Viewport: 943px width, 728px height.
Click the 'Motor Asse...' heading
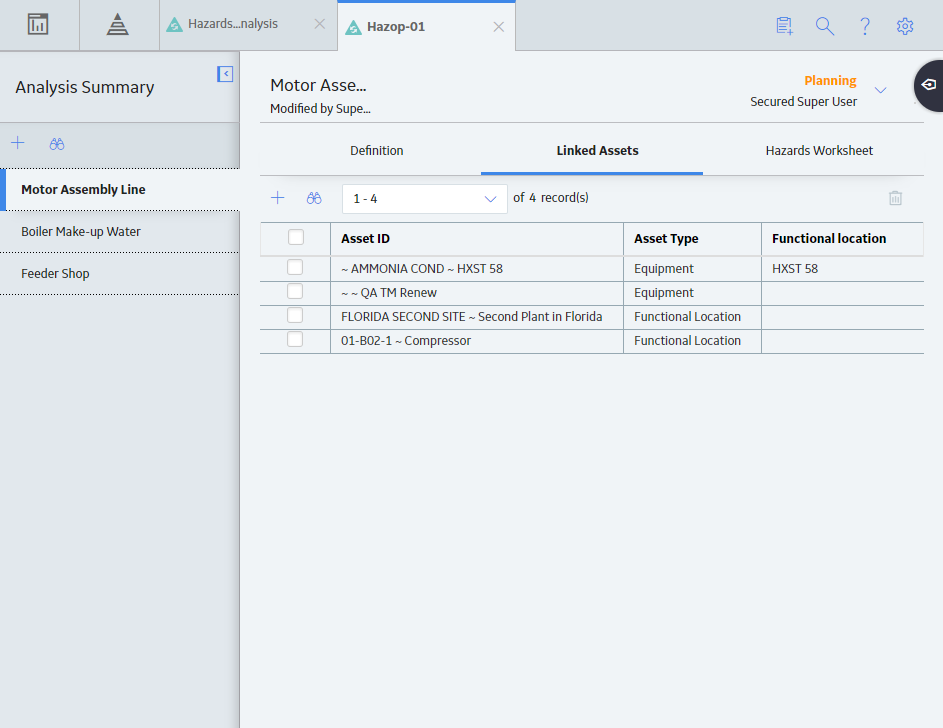click(x=318, y=85)
